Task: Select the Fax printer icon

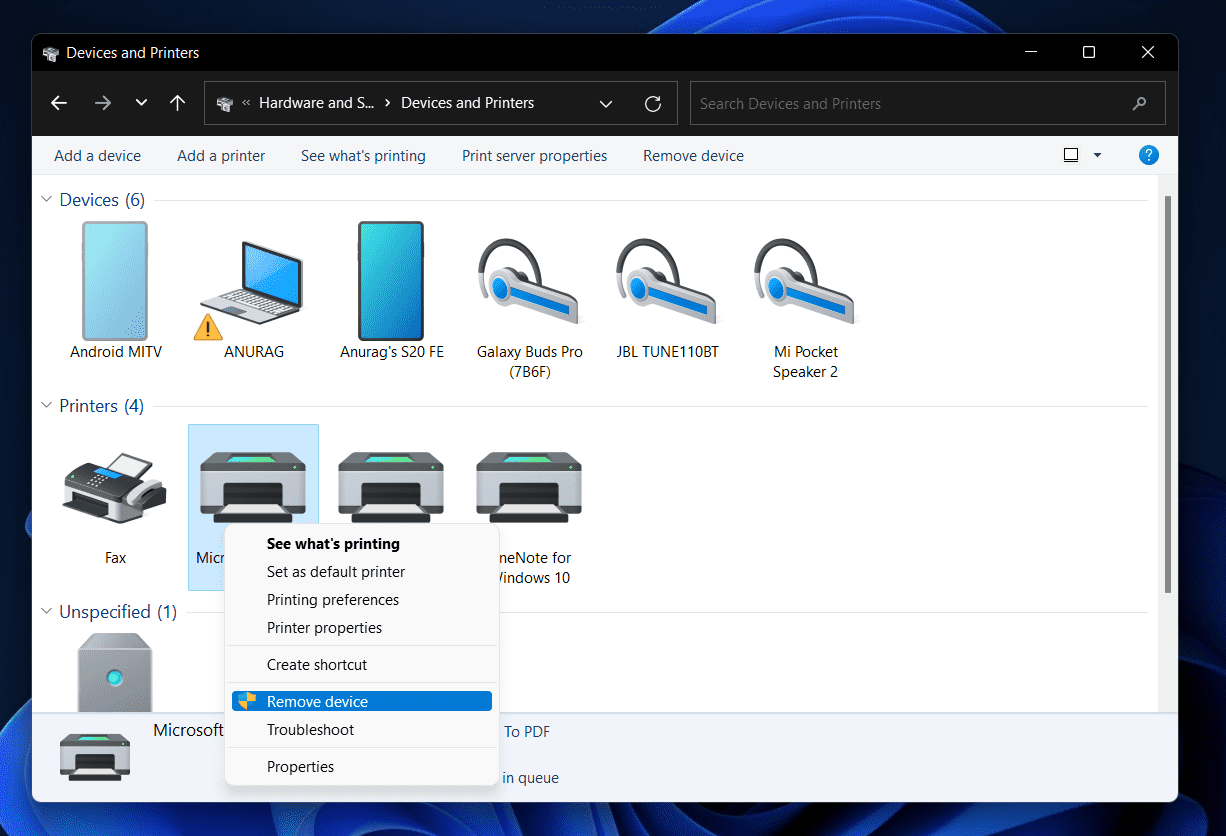Action: 114,488
